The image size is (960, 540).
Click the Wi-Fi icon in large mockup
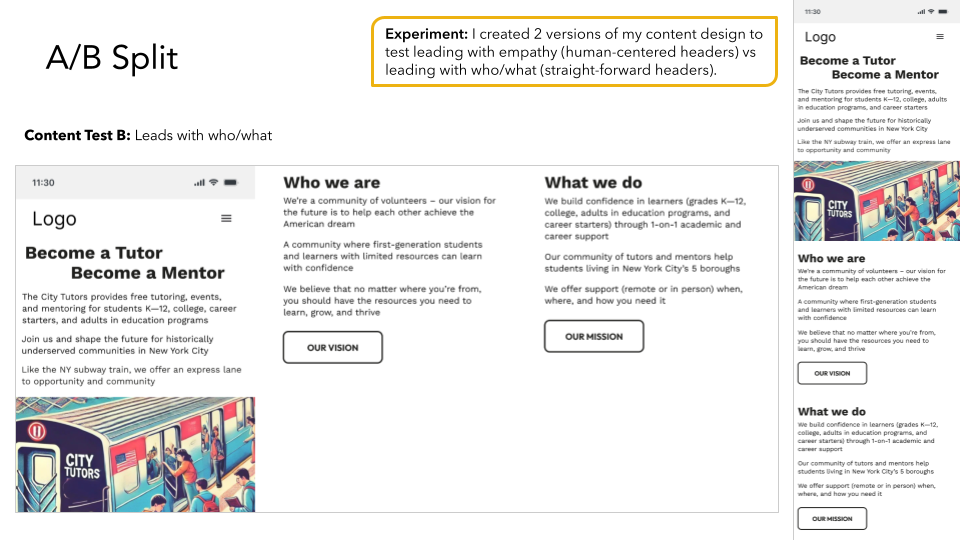point(214,182)
